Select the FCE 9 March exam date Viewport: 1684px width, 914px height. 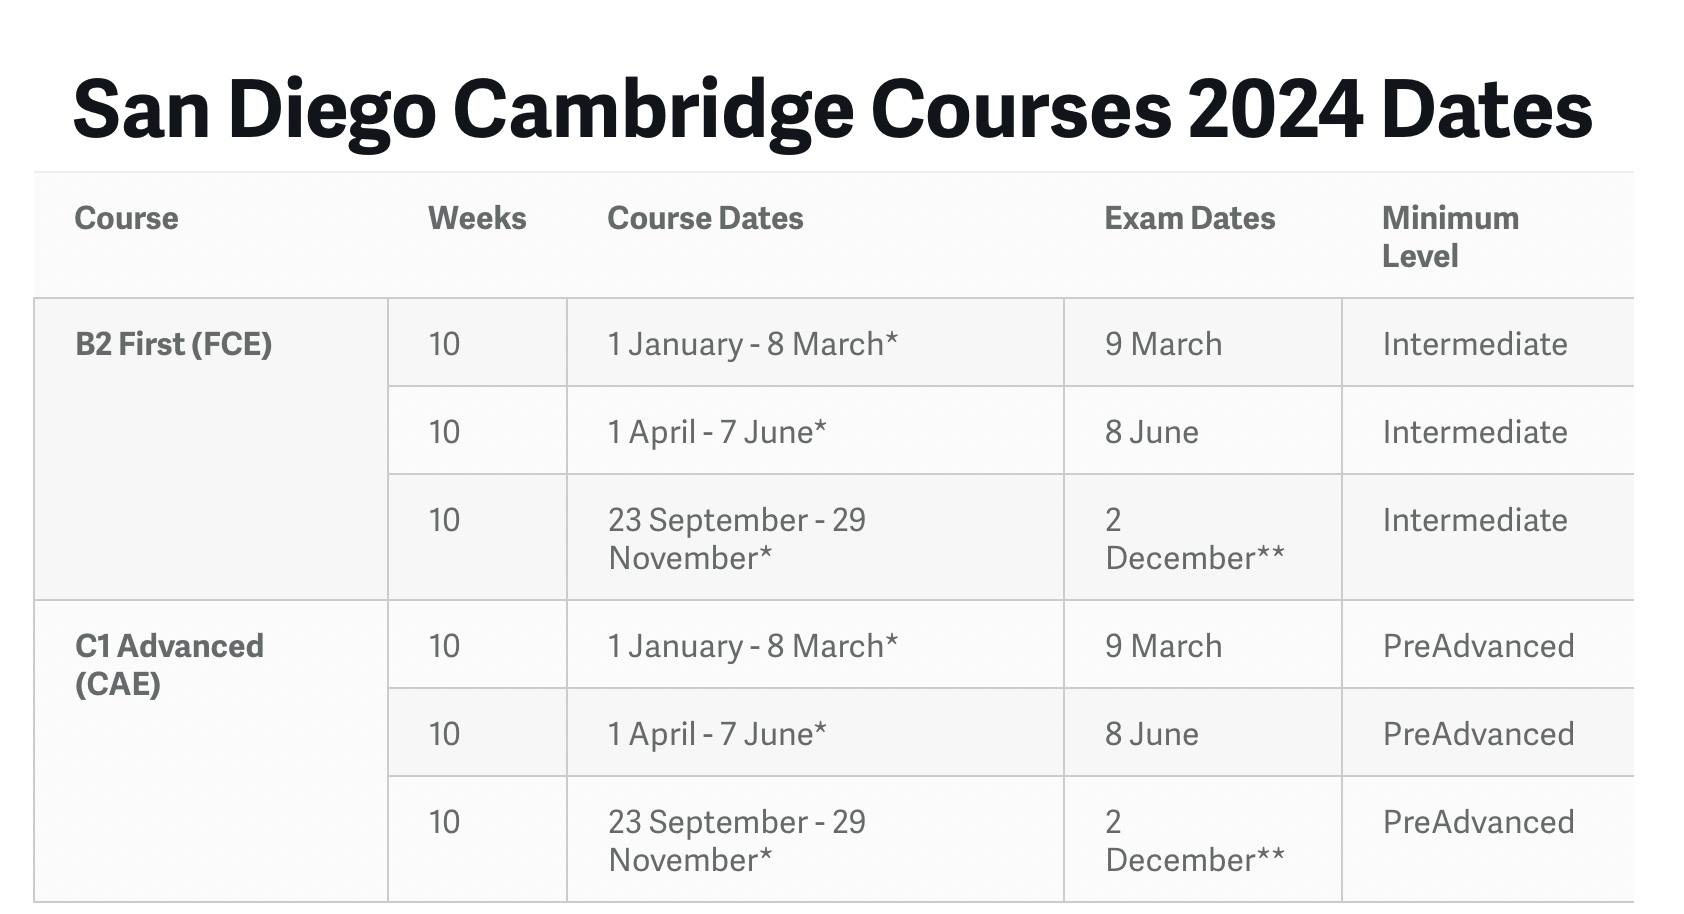pyautogui.click(x=1163, y=344)
